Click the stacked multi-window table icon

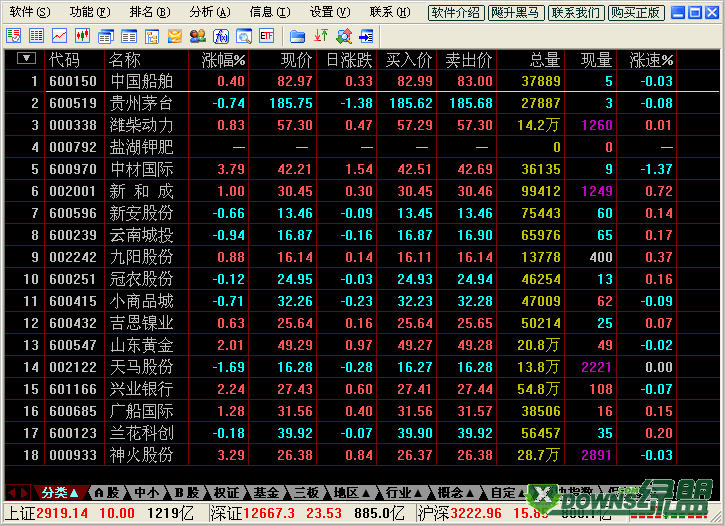[x=106, y=36]
